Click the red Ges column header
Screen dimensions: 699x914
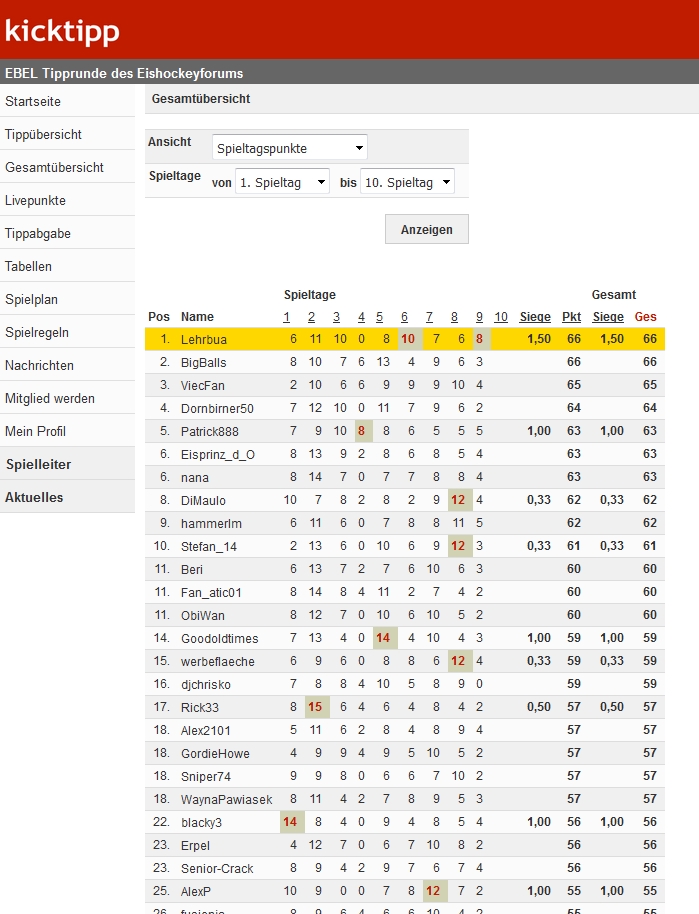tap(646, 317)
